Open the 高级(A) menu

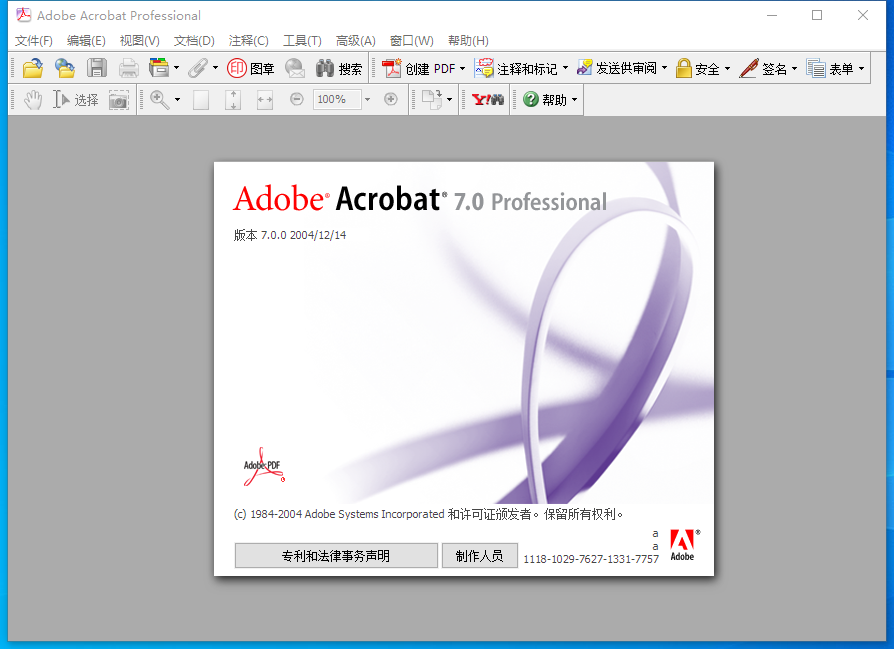click(356, 40)
